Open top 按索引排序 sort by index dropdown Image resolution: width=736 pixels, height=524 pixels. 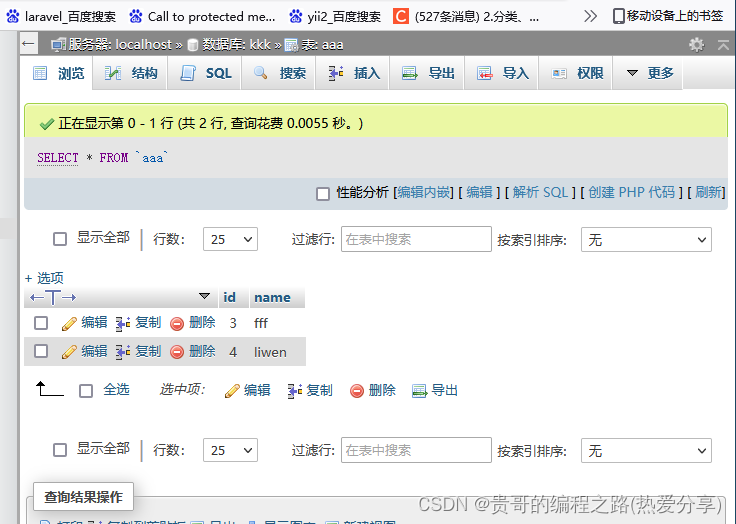646,239
